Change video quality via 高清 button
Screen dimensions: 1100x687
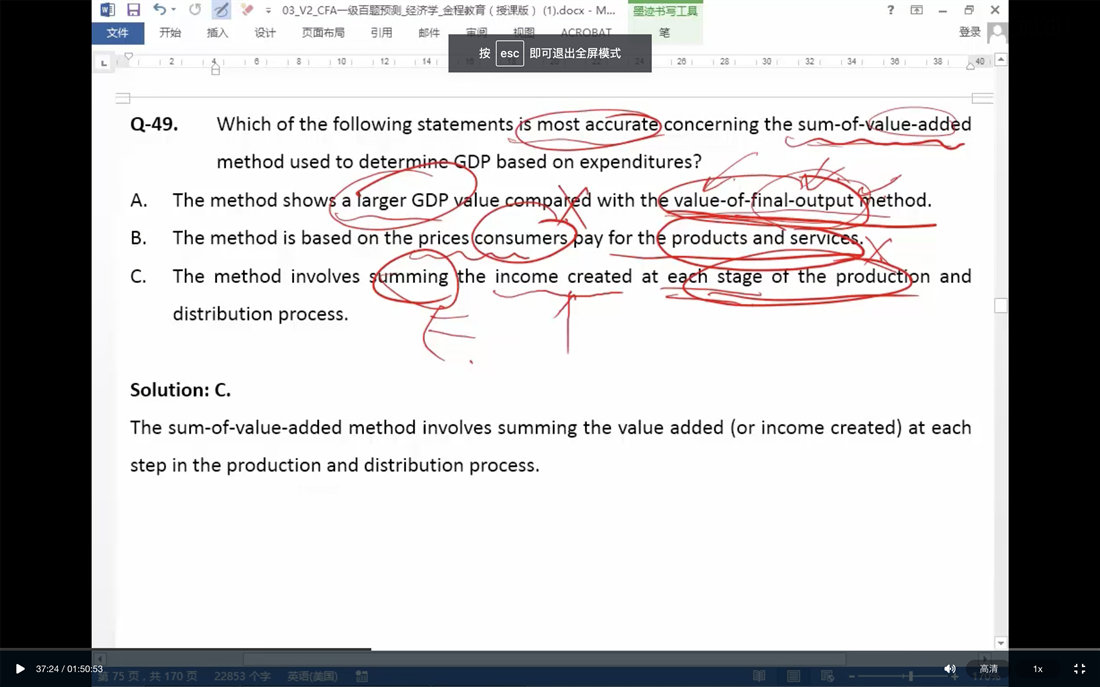988,669
